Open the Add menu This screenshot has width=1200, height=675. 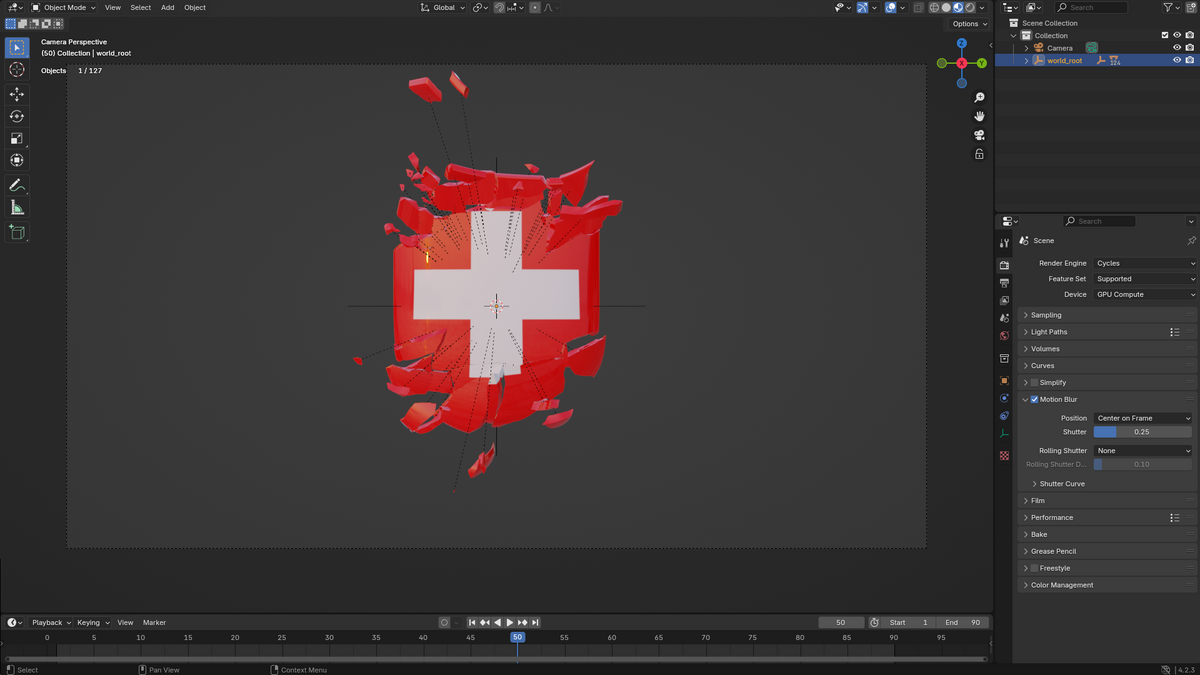[168, 7]
